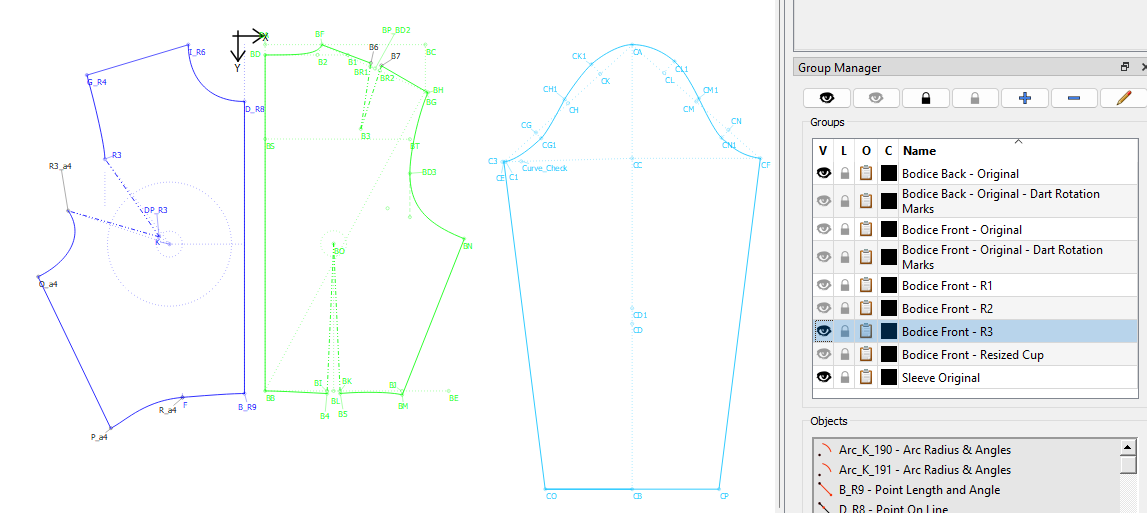The image size is (1147, 513).
Task: Click the show all groups eye button
Action: point(826,98)
